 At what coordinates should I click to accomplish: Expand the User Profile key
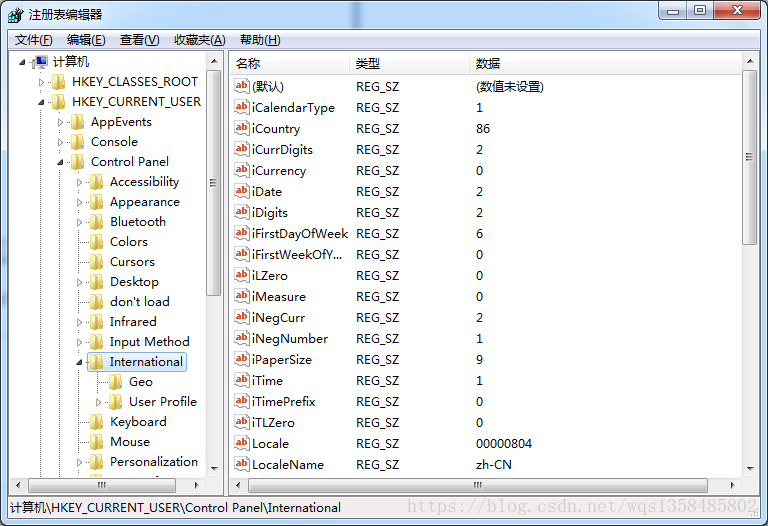(x=98, y=402)
